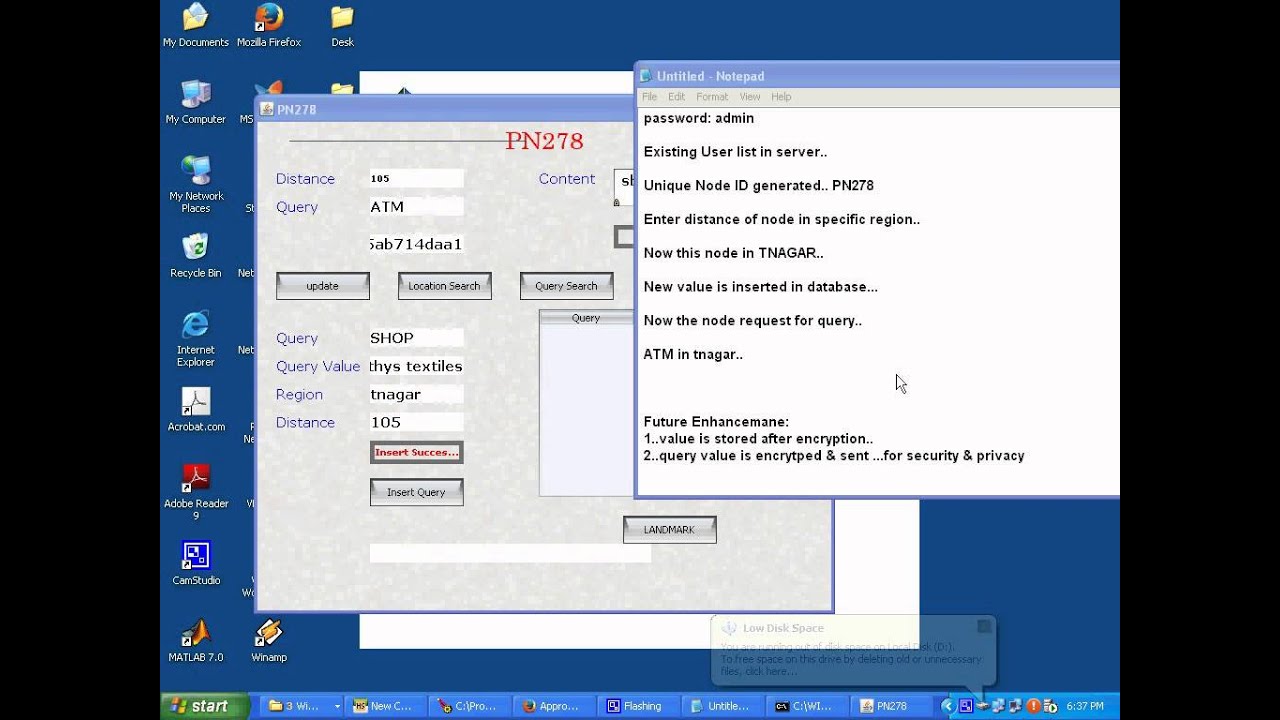The width and height of the screenshot is (1280, 720).
Task: Open My Computer desktop icon
Action: [x=196, y=103]
